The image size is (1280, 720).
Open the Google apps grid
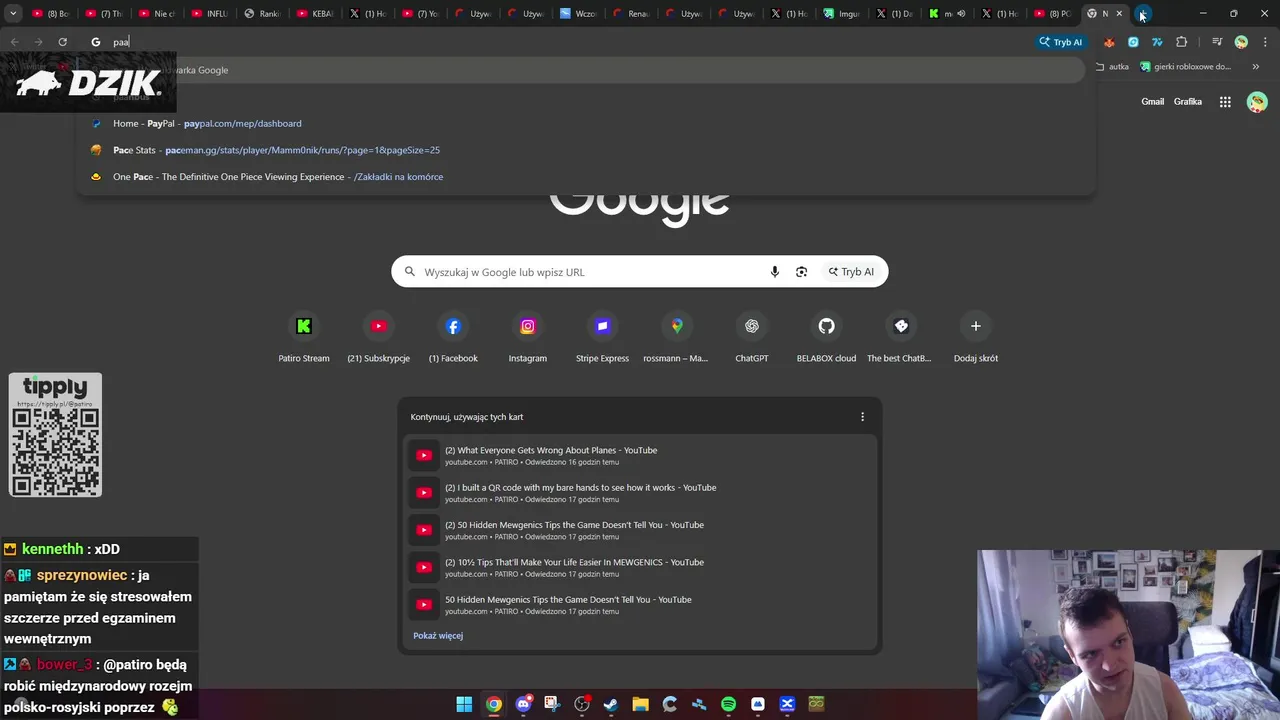pos(1225,102)
